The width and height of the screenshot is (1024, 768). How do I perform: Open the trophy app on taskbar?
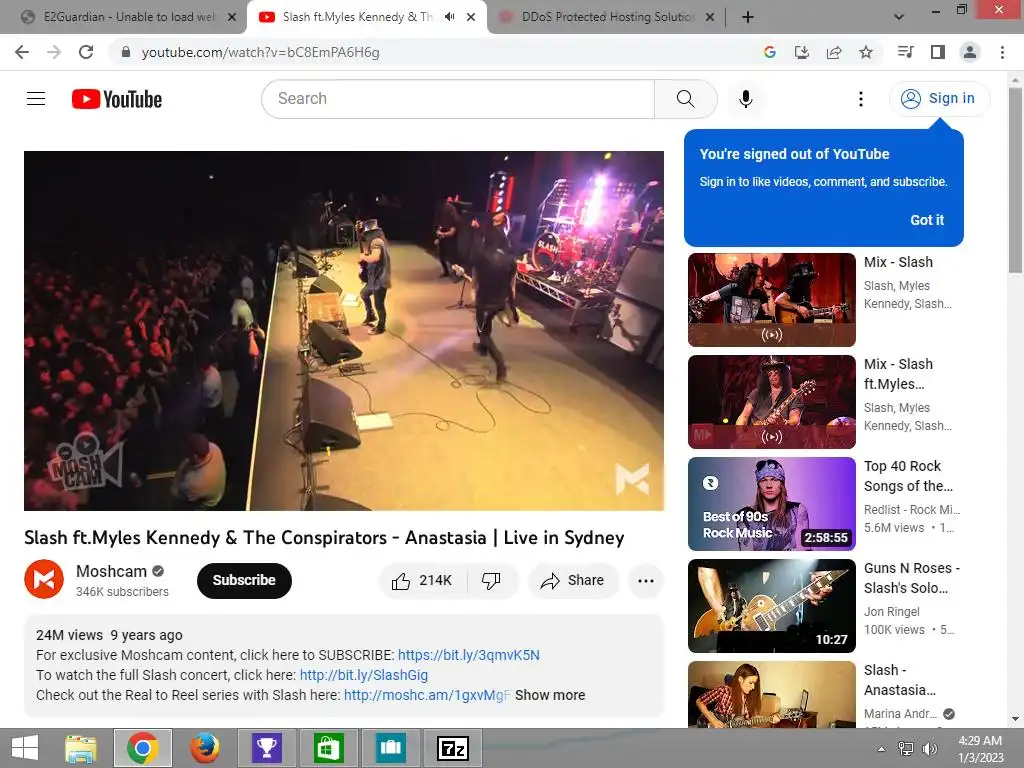(266, 748)
